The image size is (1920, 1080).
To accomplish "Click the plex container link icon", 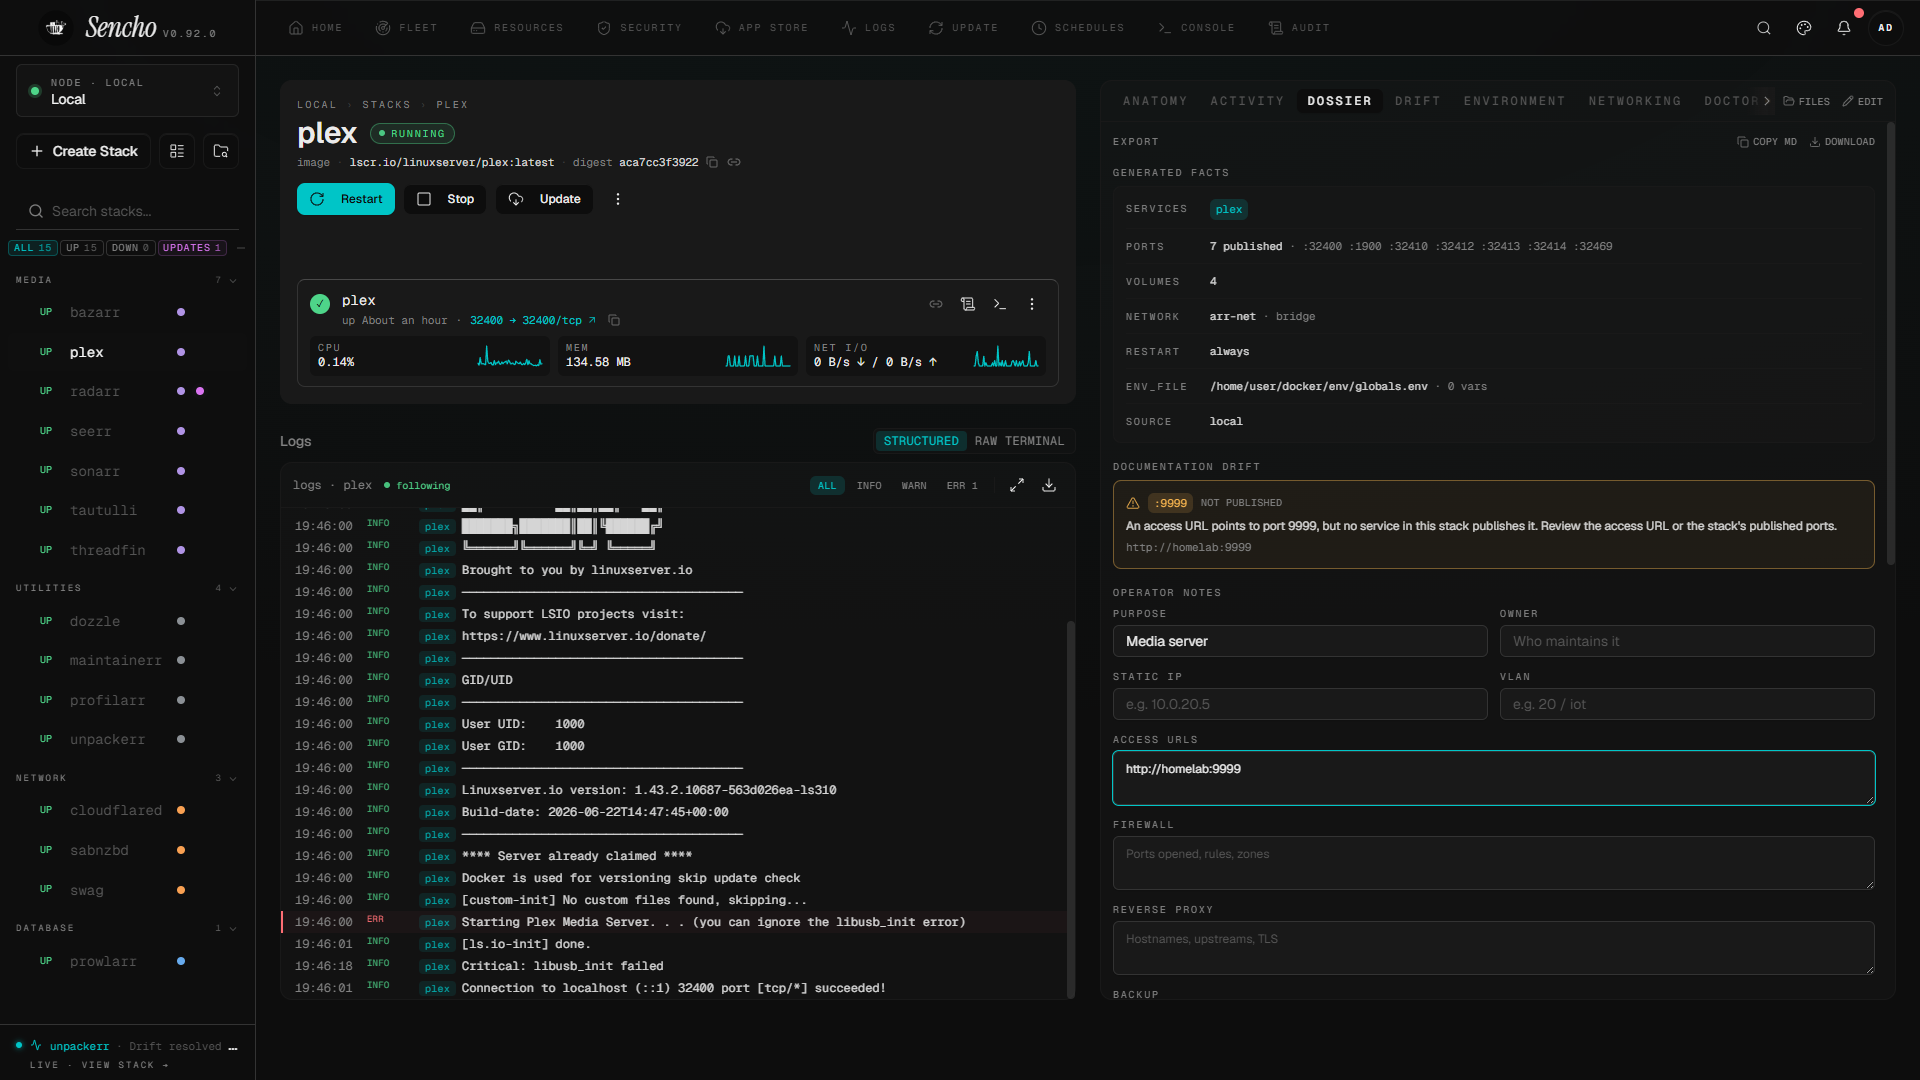I will (936, 304).
